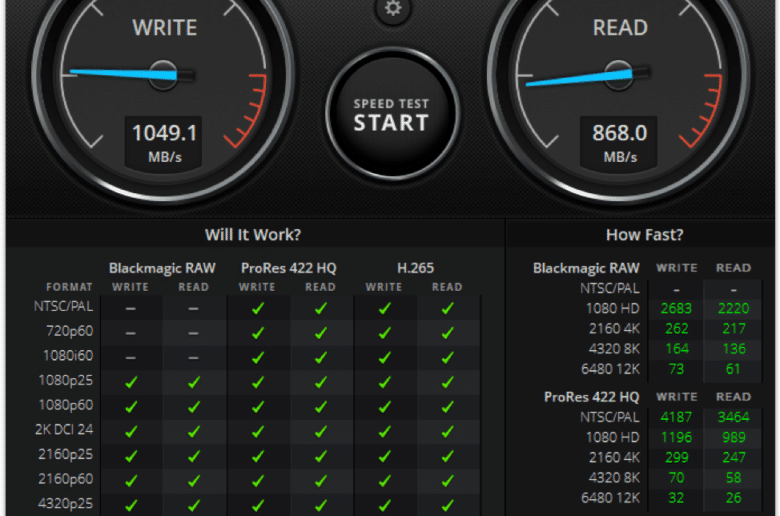The height and width of the screenshot is (516, 780).
Task: Click Blackmagic RAW WRITE checkmark for 1080p25
Action: pyautogui.click(x=131, y=382)
